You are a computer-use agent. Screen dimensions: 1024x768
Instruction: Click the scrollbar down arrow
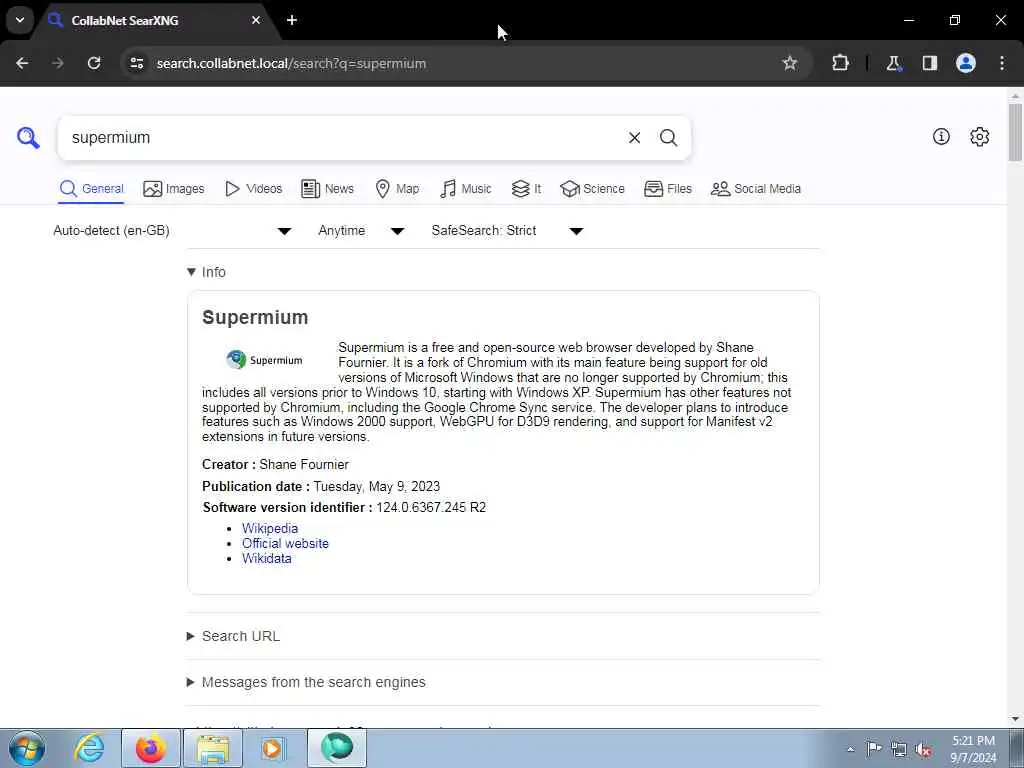[x=1015, y=719]
